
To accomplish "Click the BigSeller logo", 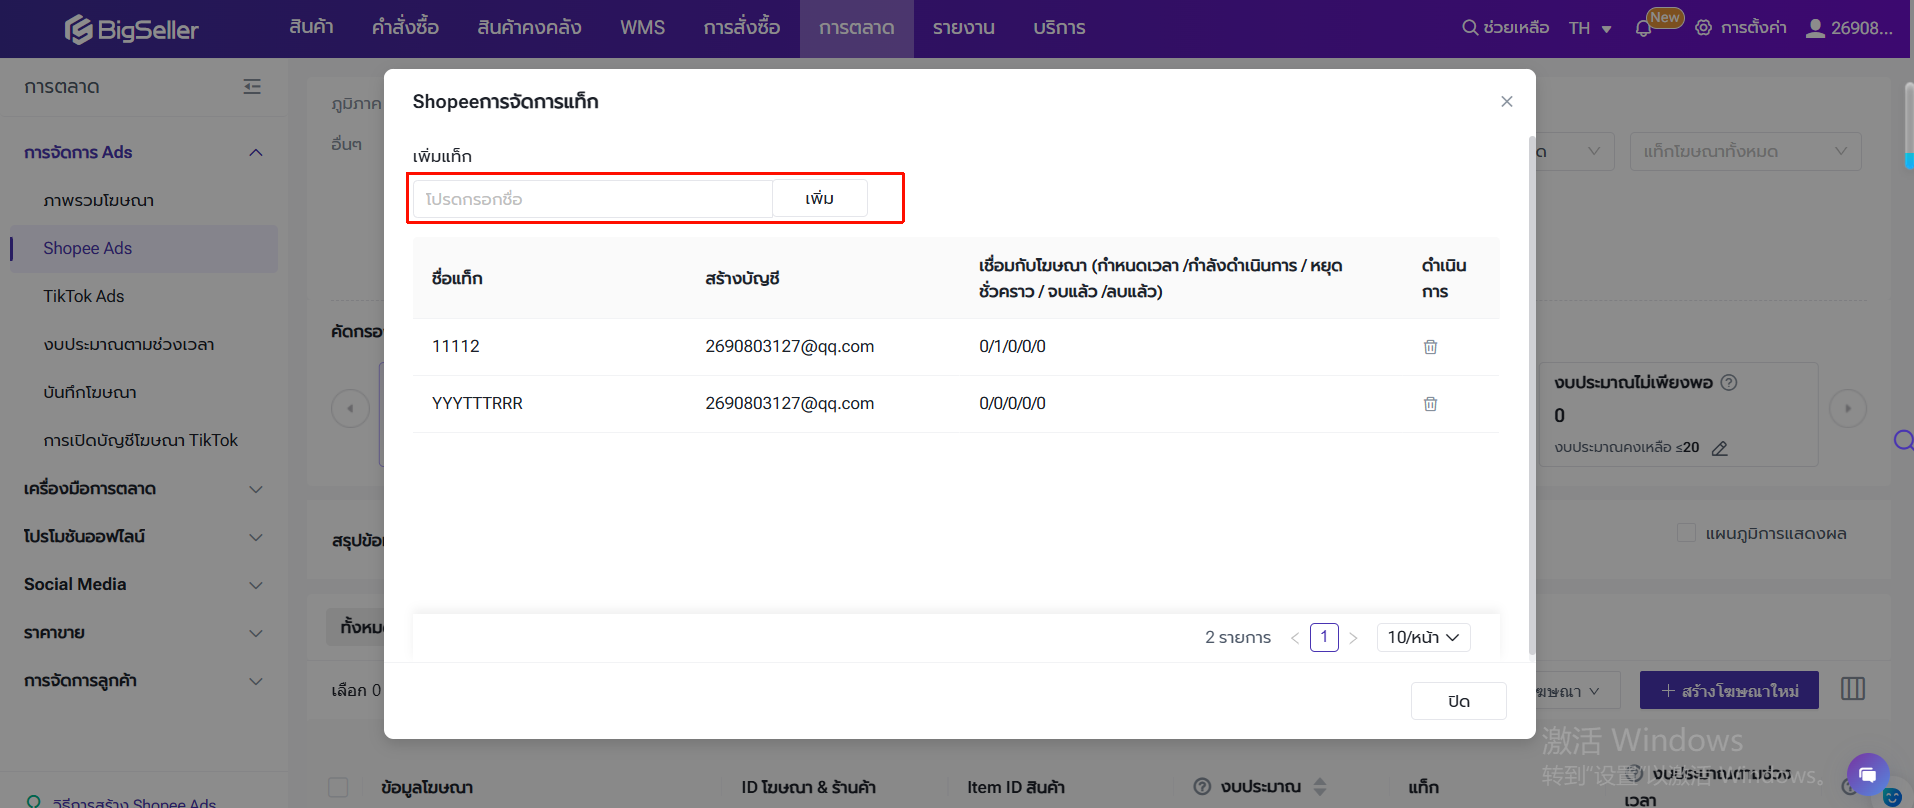I will (x=132, y=29).
